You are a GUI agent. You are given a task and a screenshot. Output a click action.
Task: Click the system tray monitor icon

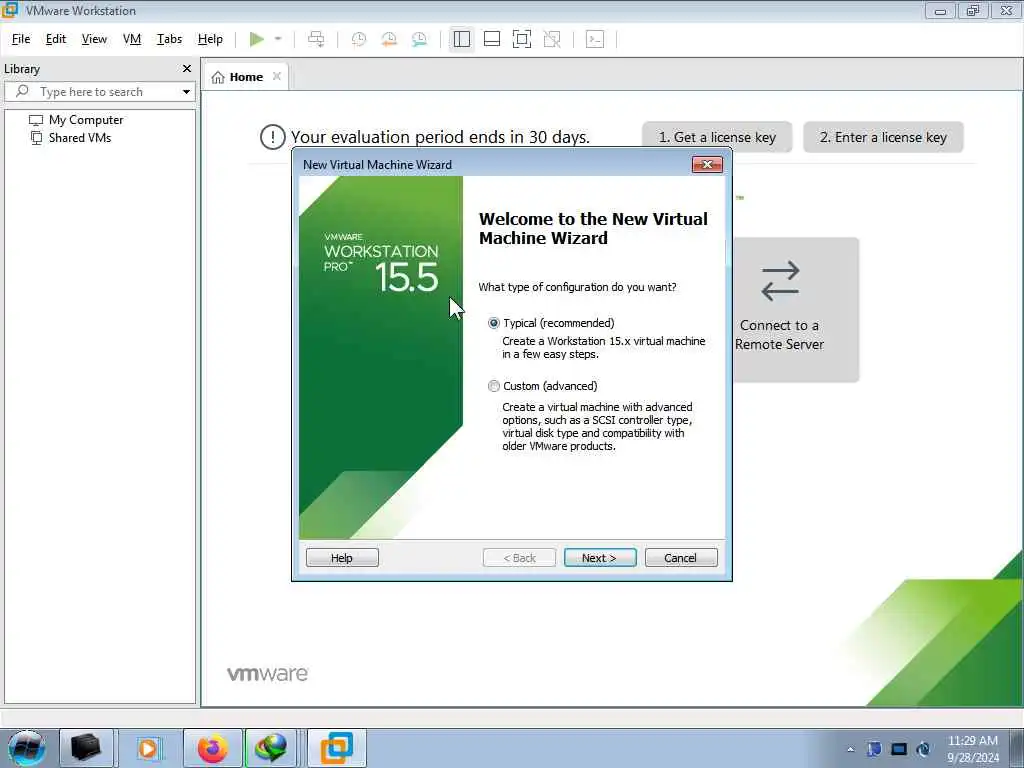coord(899,749)
